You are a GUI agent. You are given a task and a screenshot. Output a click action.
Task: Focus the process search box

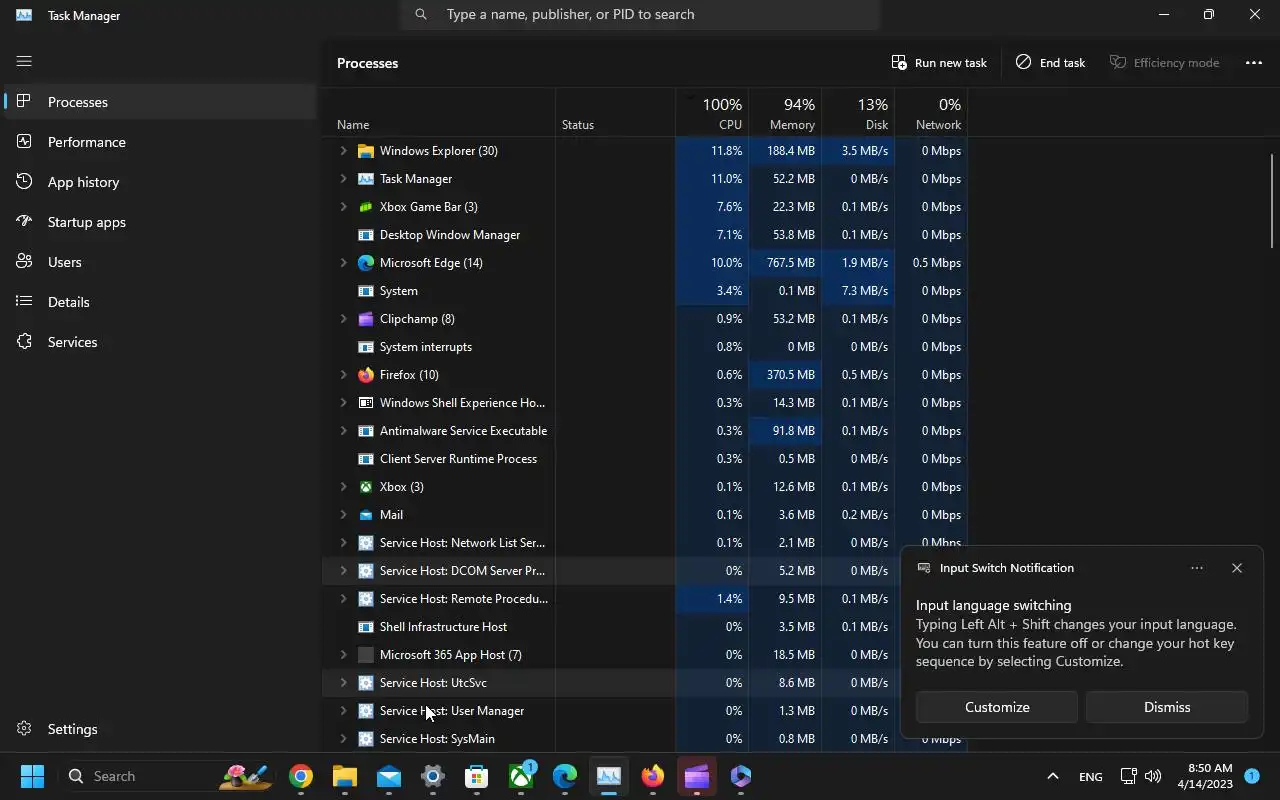[x=640, y=14]
